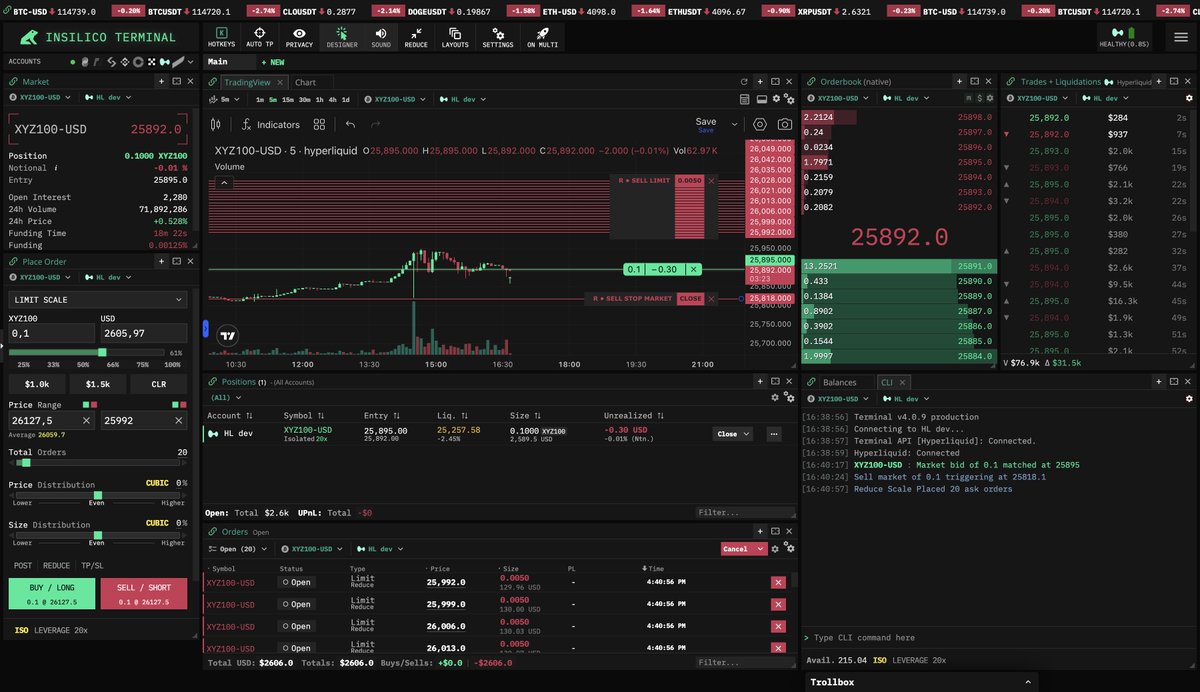Screen dimensions: 1200x692
Task: Open the Layouts manager
Action: click(x=455, y=37)
